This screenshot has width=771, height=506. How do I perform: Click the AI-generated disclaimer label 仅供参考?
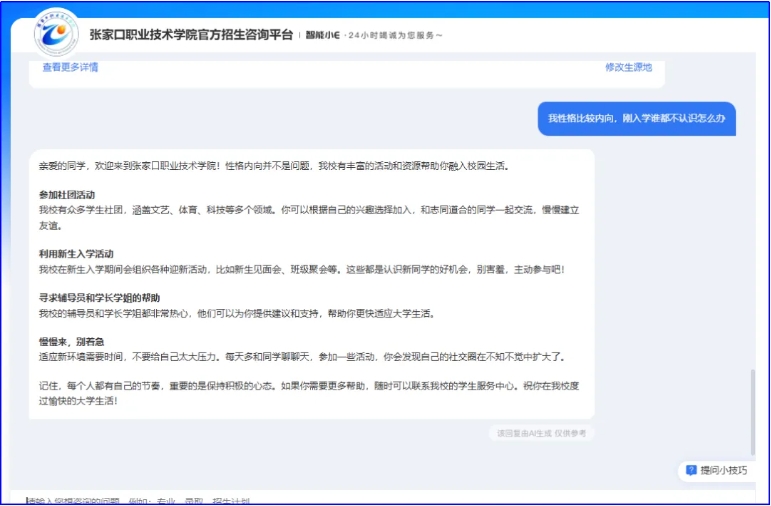coord(541,433)
